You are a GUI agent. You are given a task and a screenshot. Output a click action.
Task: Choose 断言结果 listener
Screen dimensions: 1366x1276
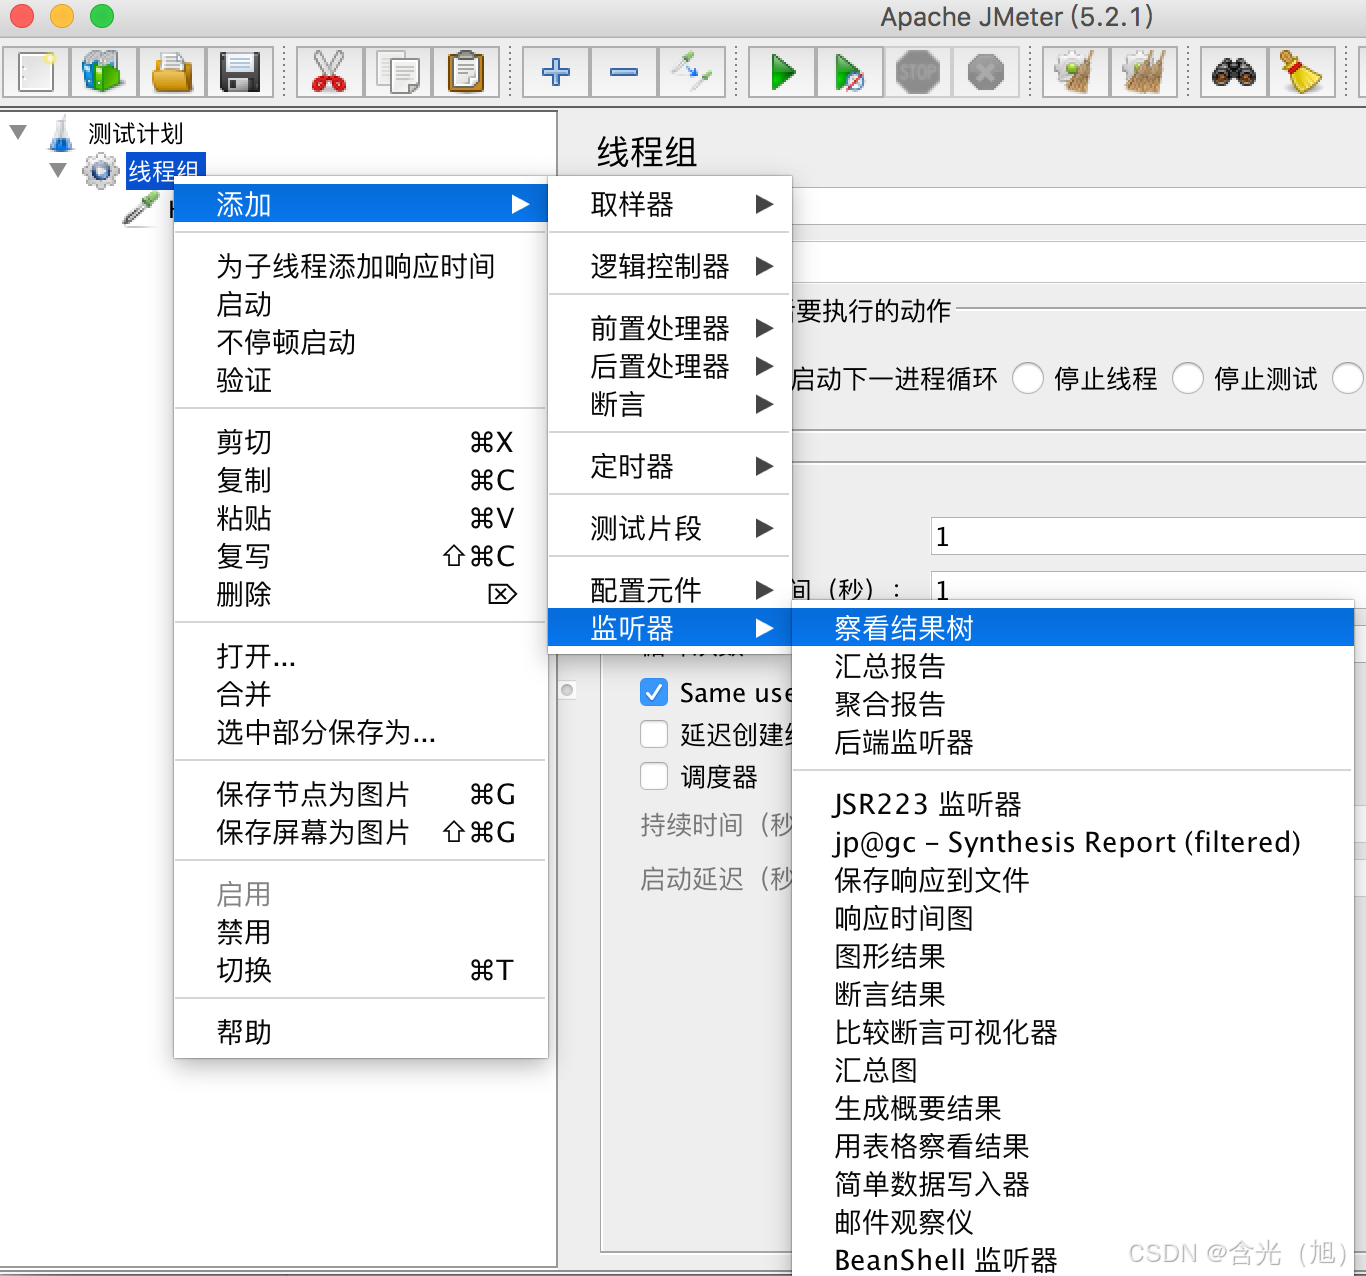1073,994
